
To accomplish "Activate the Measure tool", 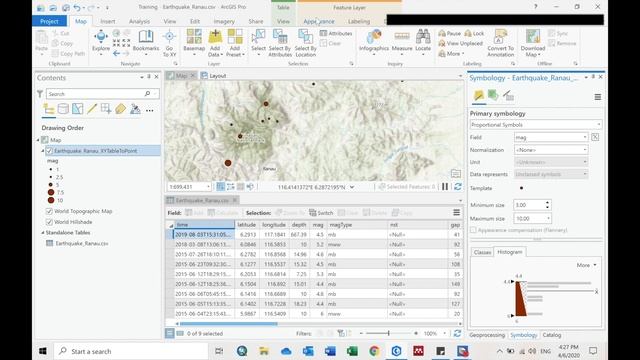I will click(402, 41).
